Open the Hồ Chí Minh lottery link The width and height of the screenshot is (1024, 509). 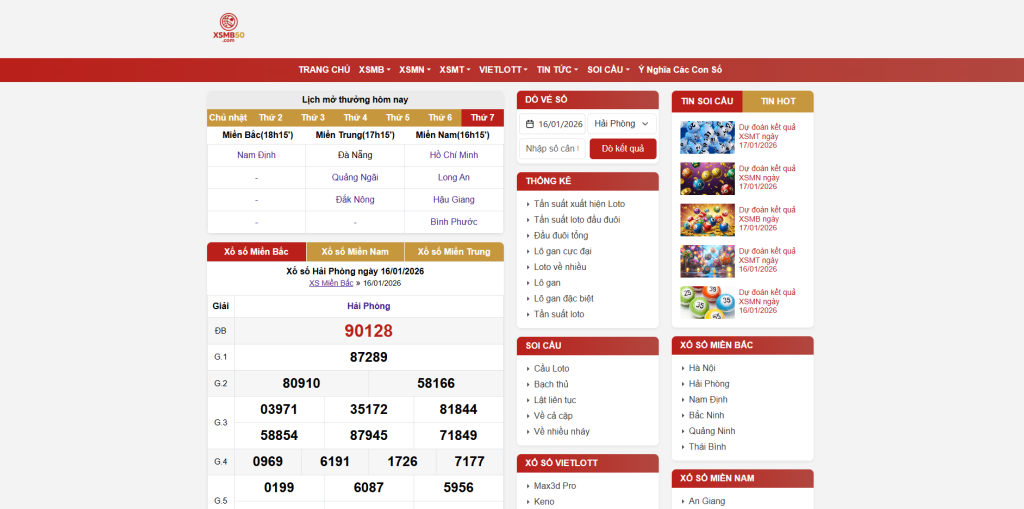pyautogui.click(x=453, y=155)
